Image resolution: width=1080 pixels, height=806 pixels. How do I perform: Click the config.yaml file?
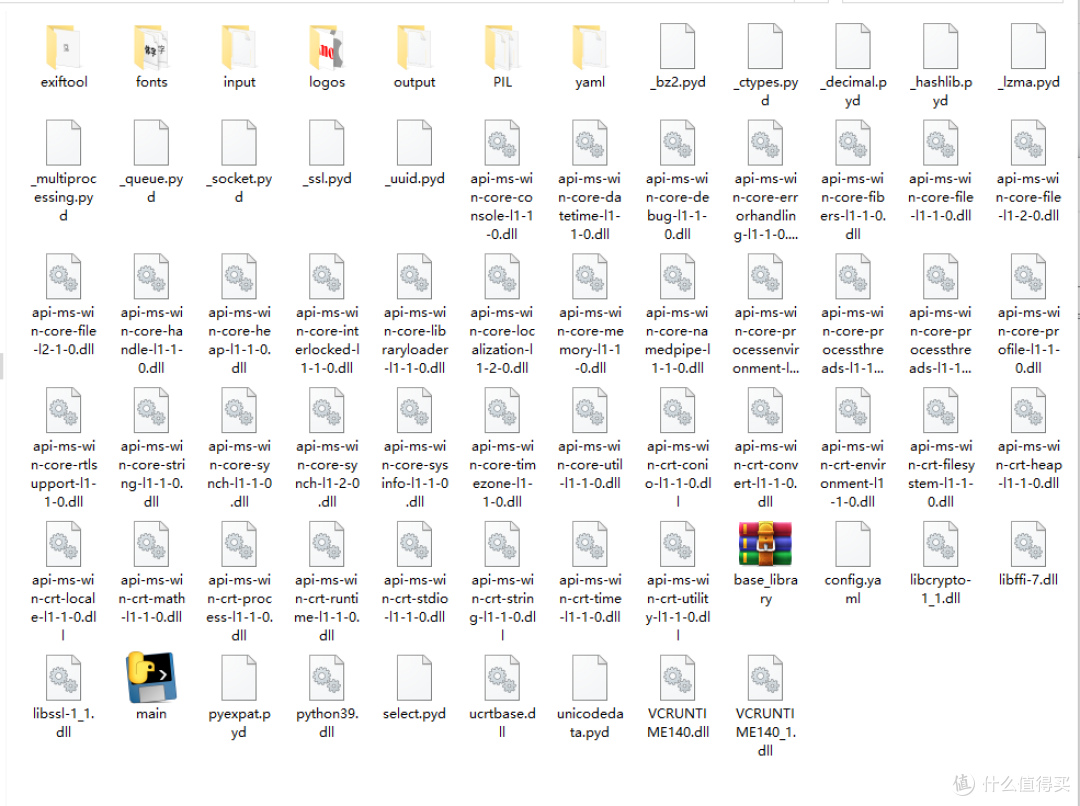click(853, 546)
